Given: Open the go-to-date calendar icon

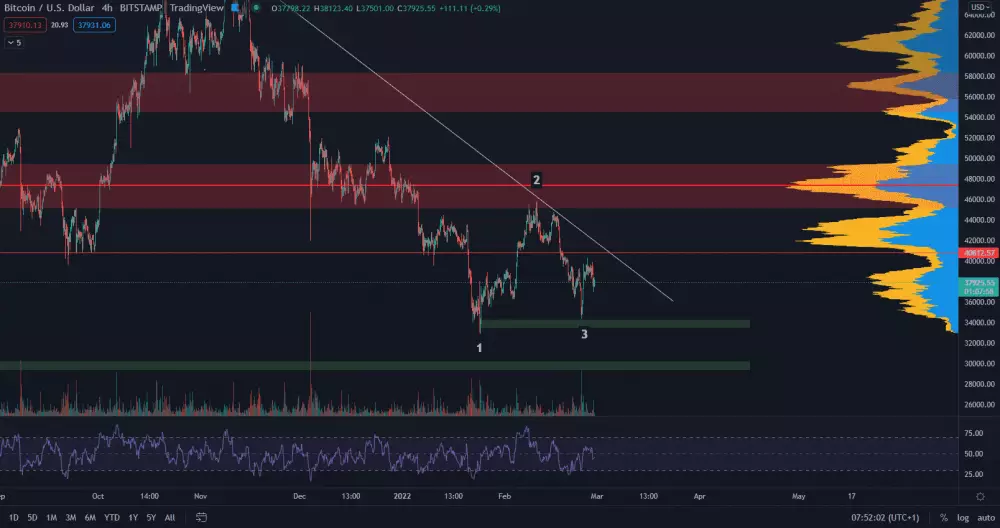Looking at the screenshot, I should click(202, 518).
